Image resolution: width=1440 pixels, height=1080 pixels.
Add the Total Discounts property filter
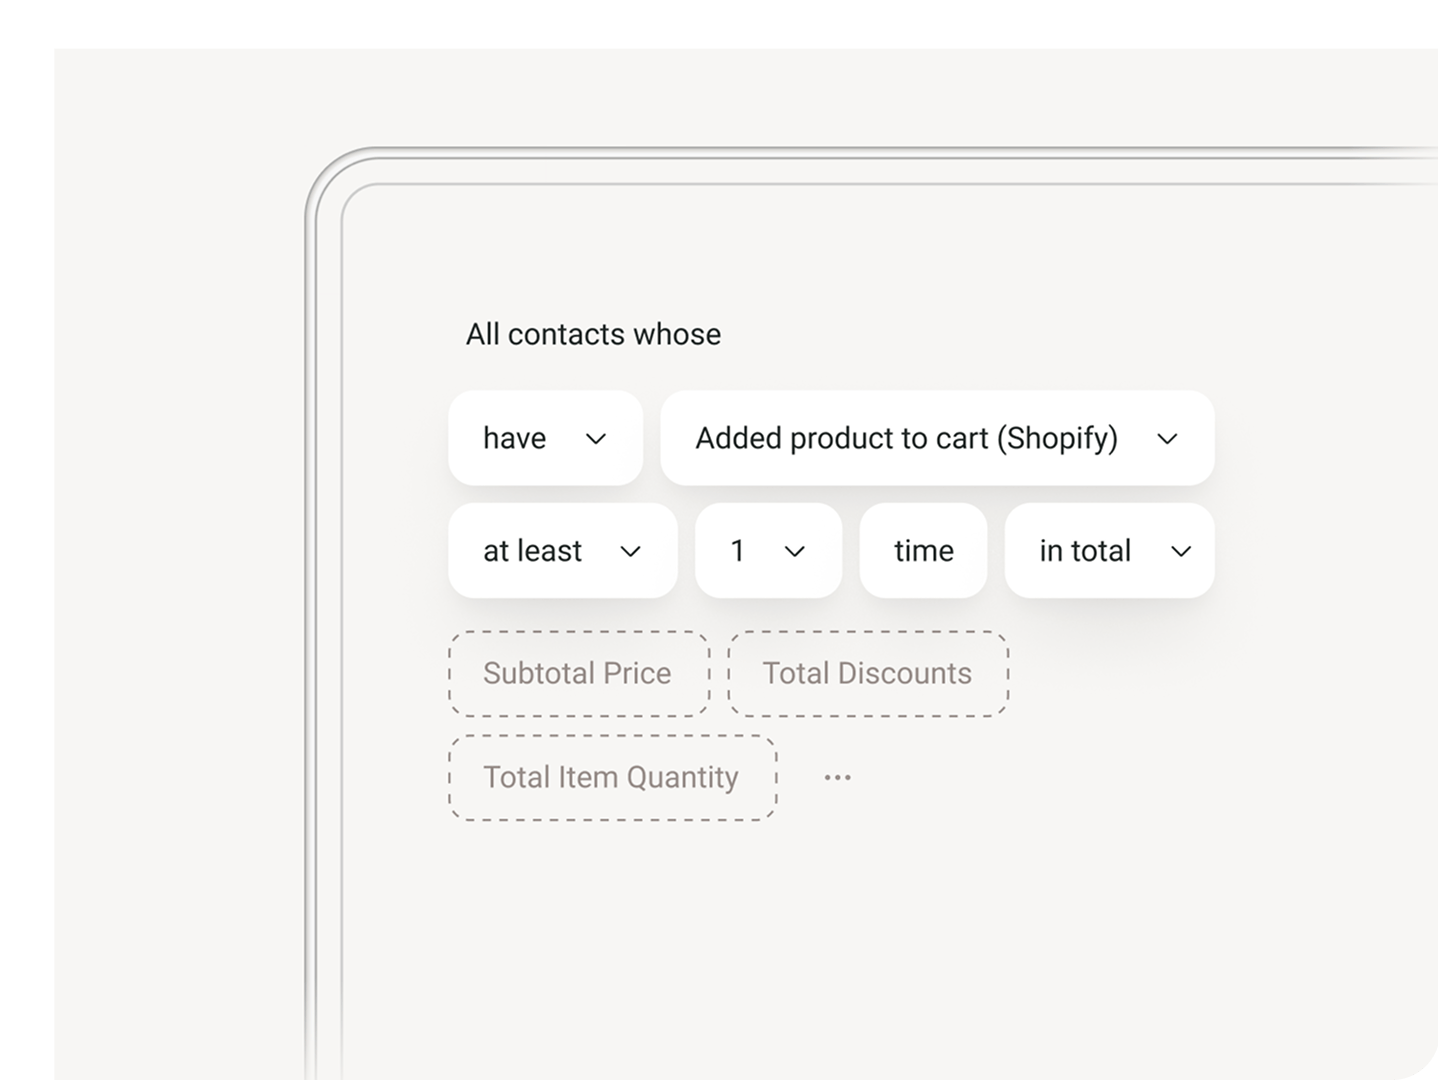point(867,674)
